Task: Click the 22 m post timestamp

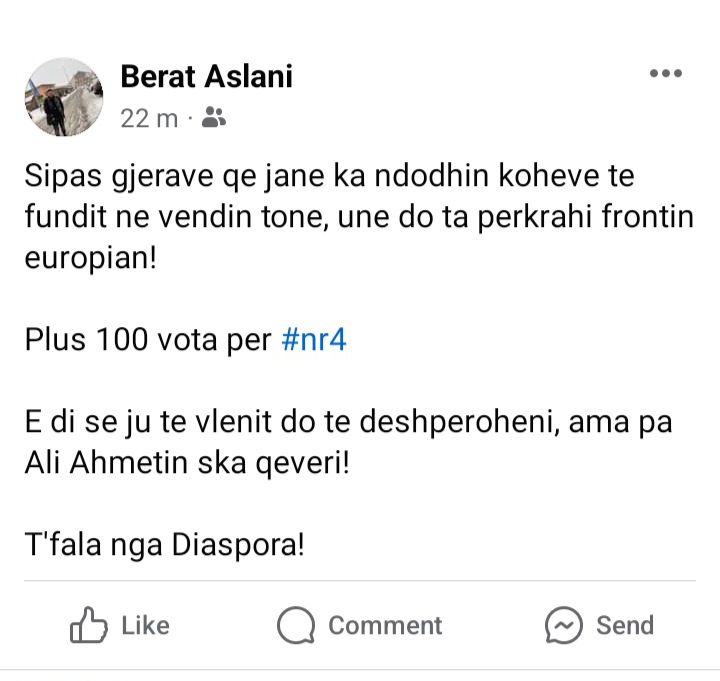Action: point(148,118)
